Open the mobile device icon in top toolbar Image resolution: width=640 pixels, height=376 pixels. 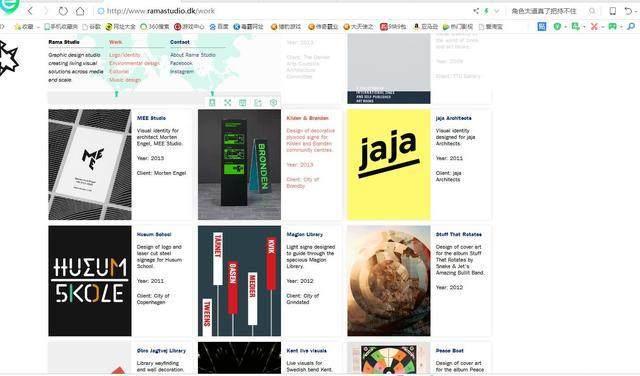coord(613,11)
